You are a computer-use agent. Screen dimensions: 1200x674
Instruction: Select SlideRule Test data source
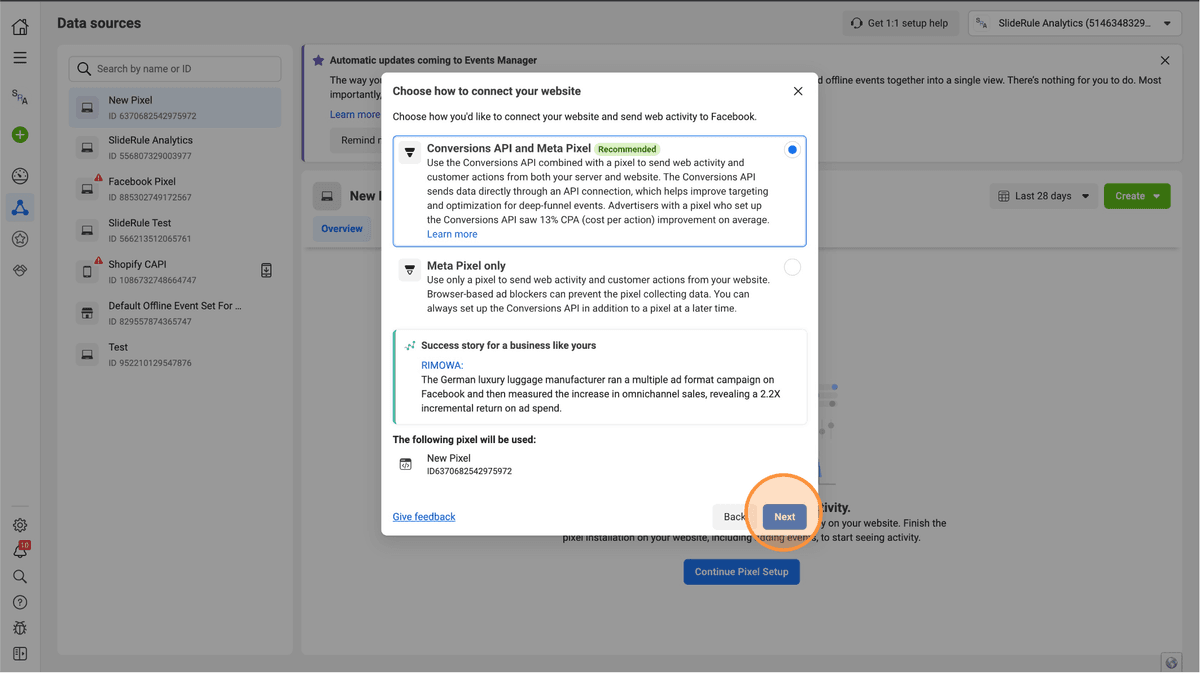(x=175, y=231)
